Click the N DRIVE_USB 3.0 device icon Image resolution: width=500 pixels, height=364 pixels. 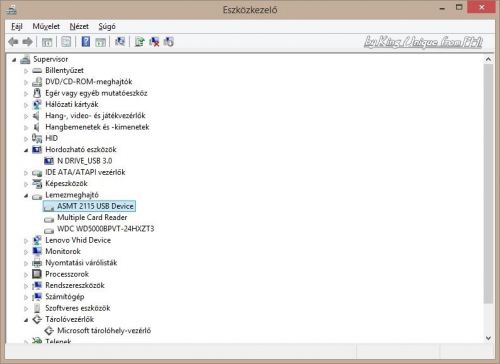coord(49,161)
